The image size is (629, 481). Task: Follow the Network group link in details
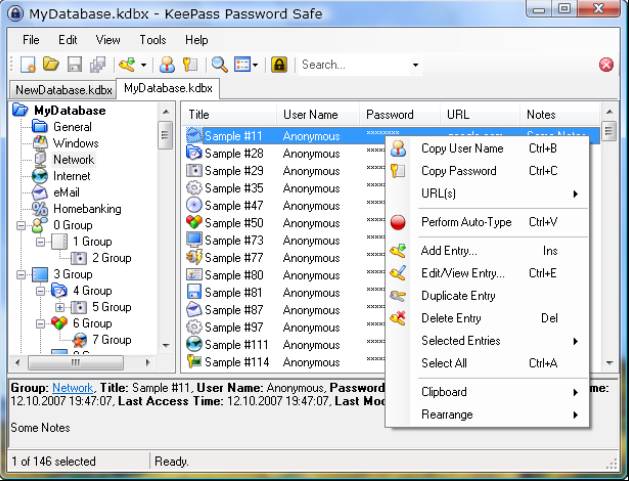click(x=73, y=388)
